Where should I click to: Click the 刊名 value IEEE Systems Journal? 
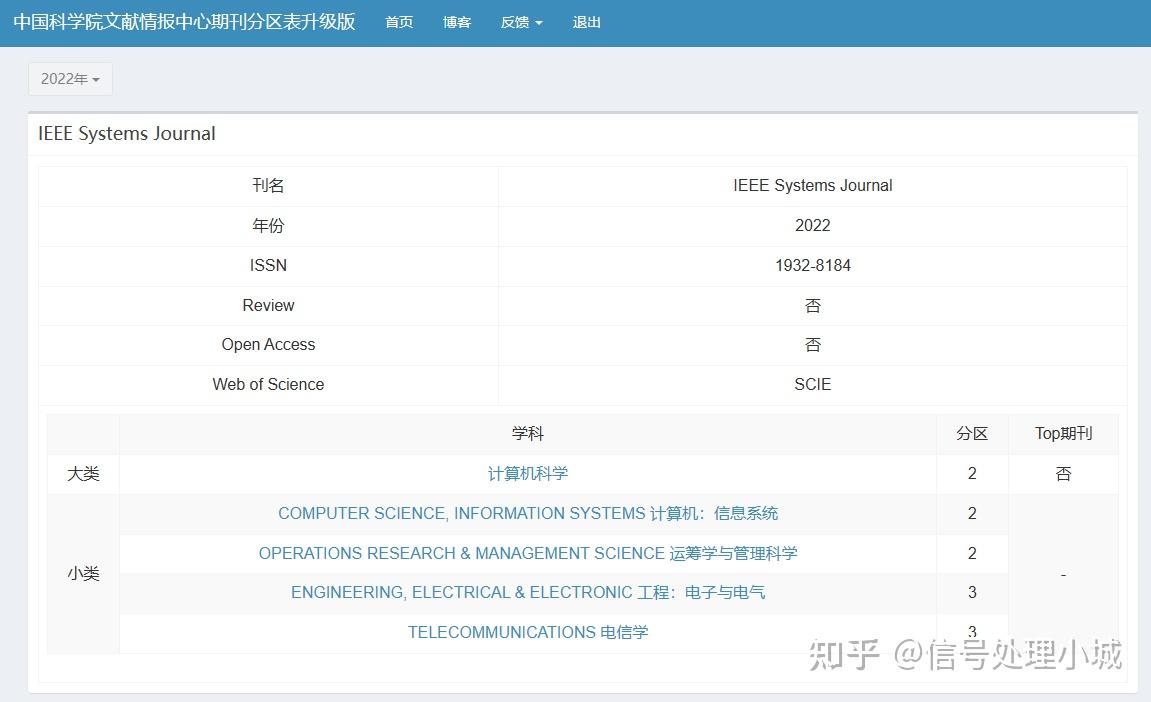tap(813, 186)
